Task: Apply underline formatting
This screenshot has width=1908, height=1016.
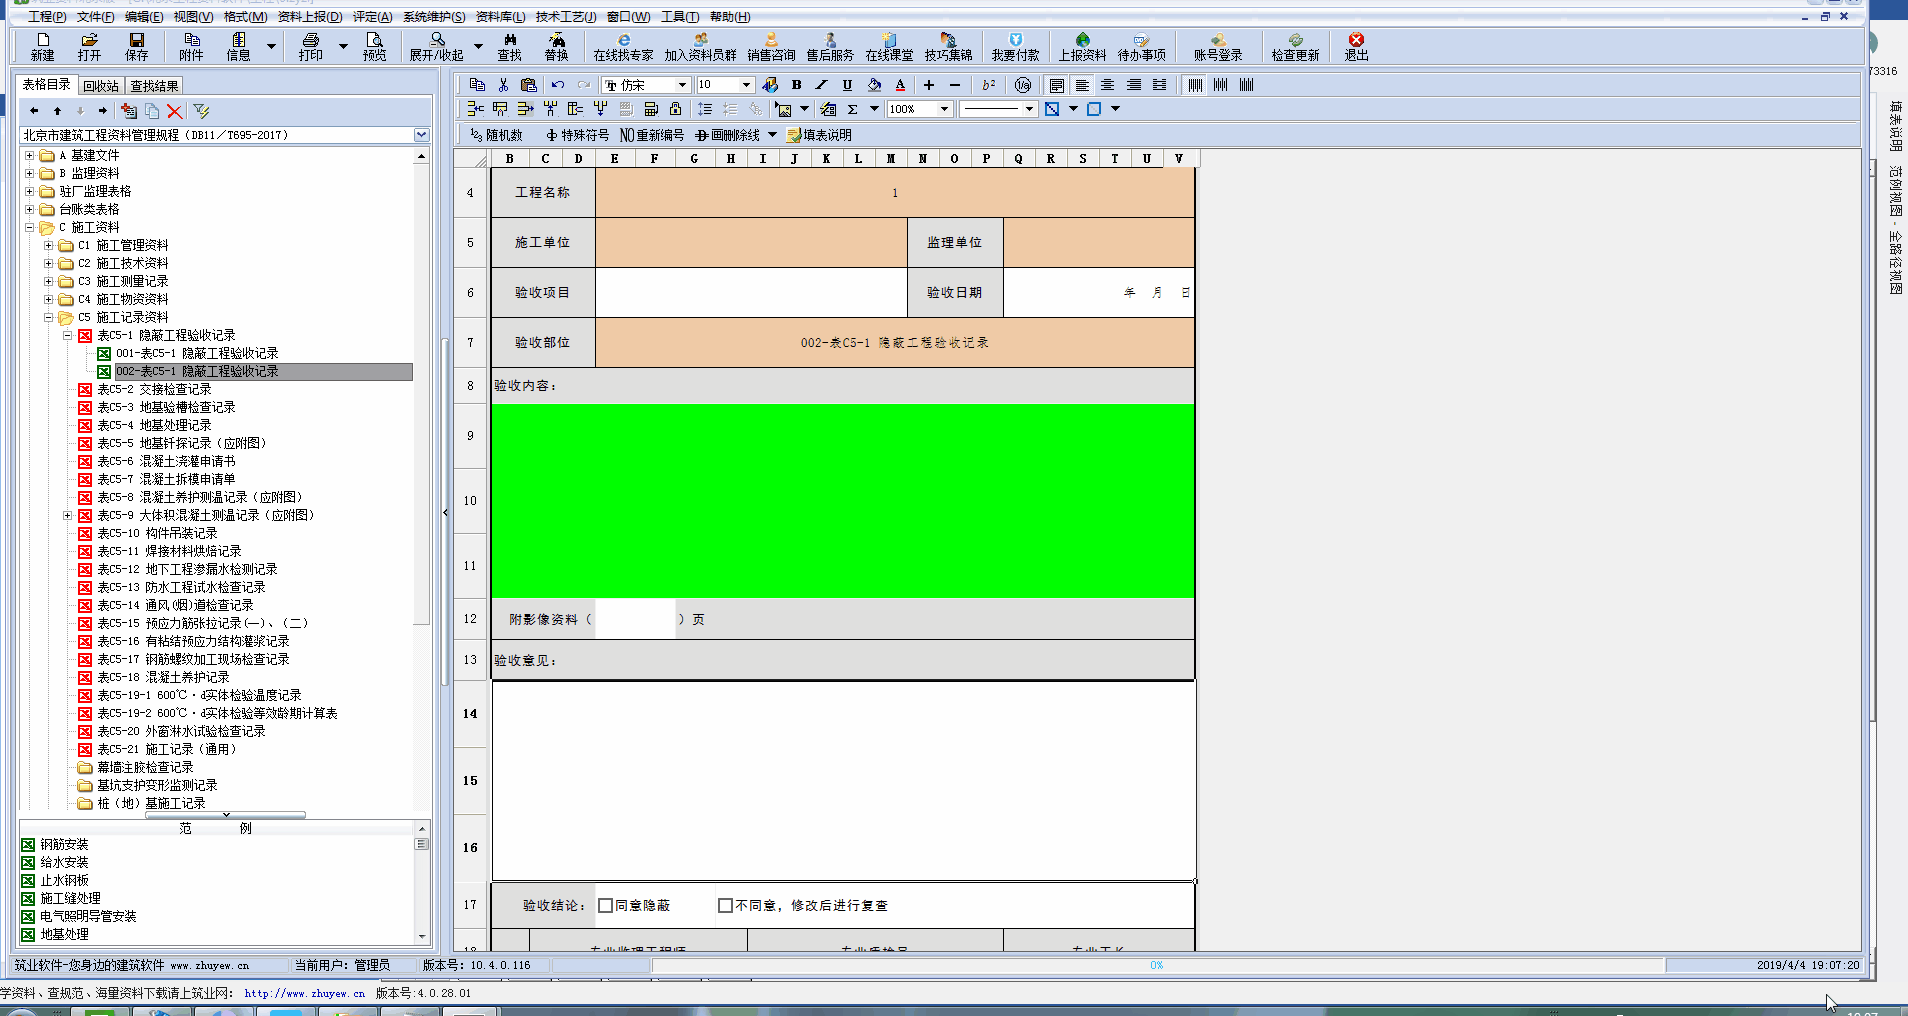Action: coord(846,85)
